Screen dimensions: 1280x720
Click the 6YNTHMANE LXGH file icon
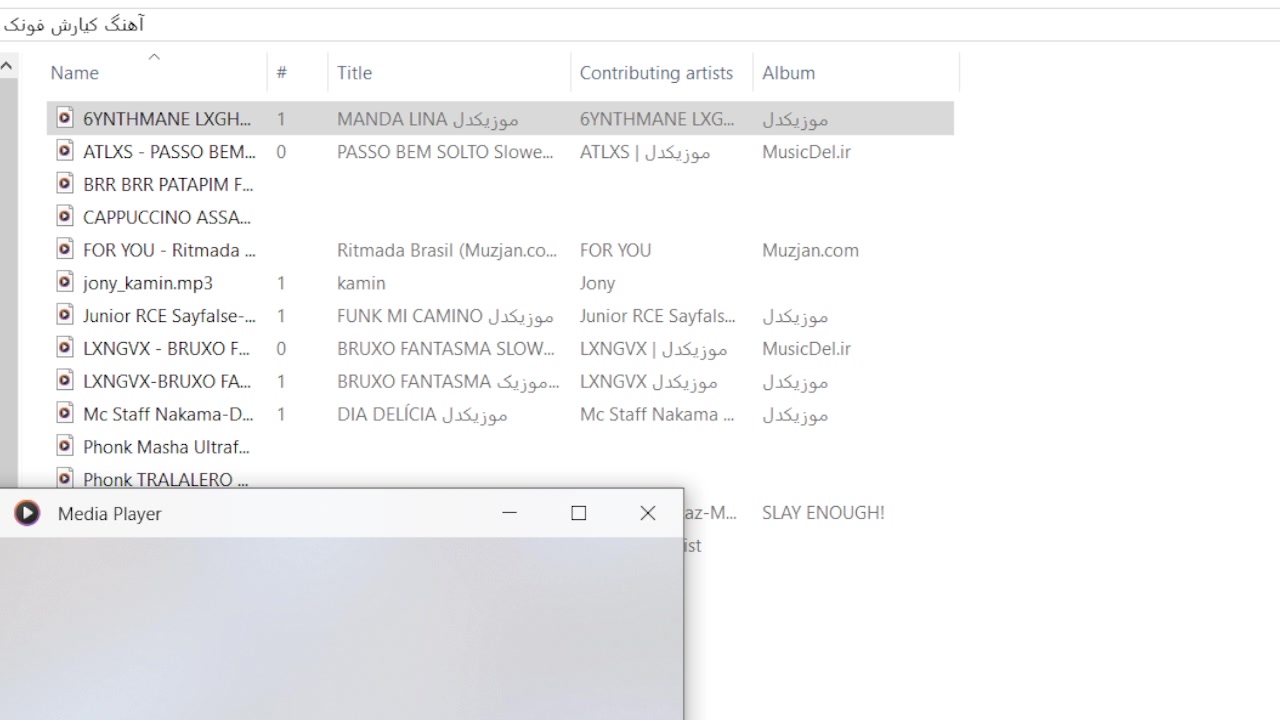65,118
